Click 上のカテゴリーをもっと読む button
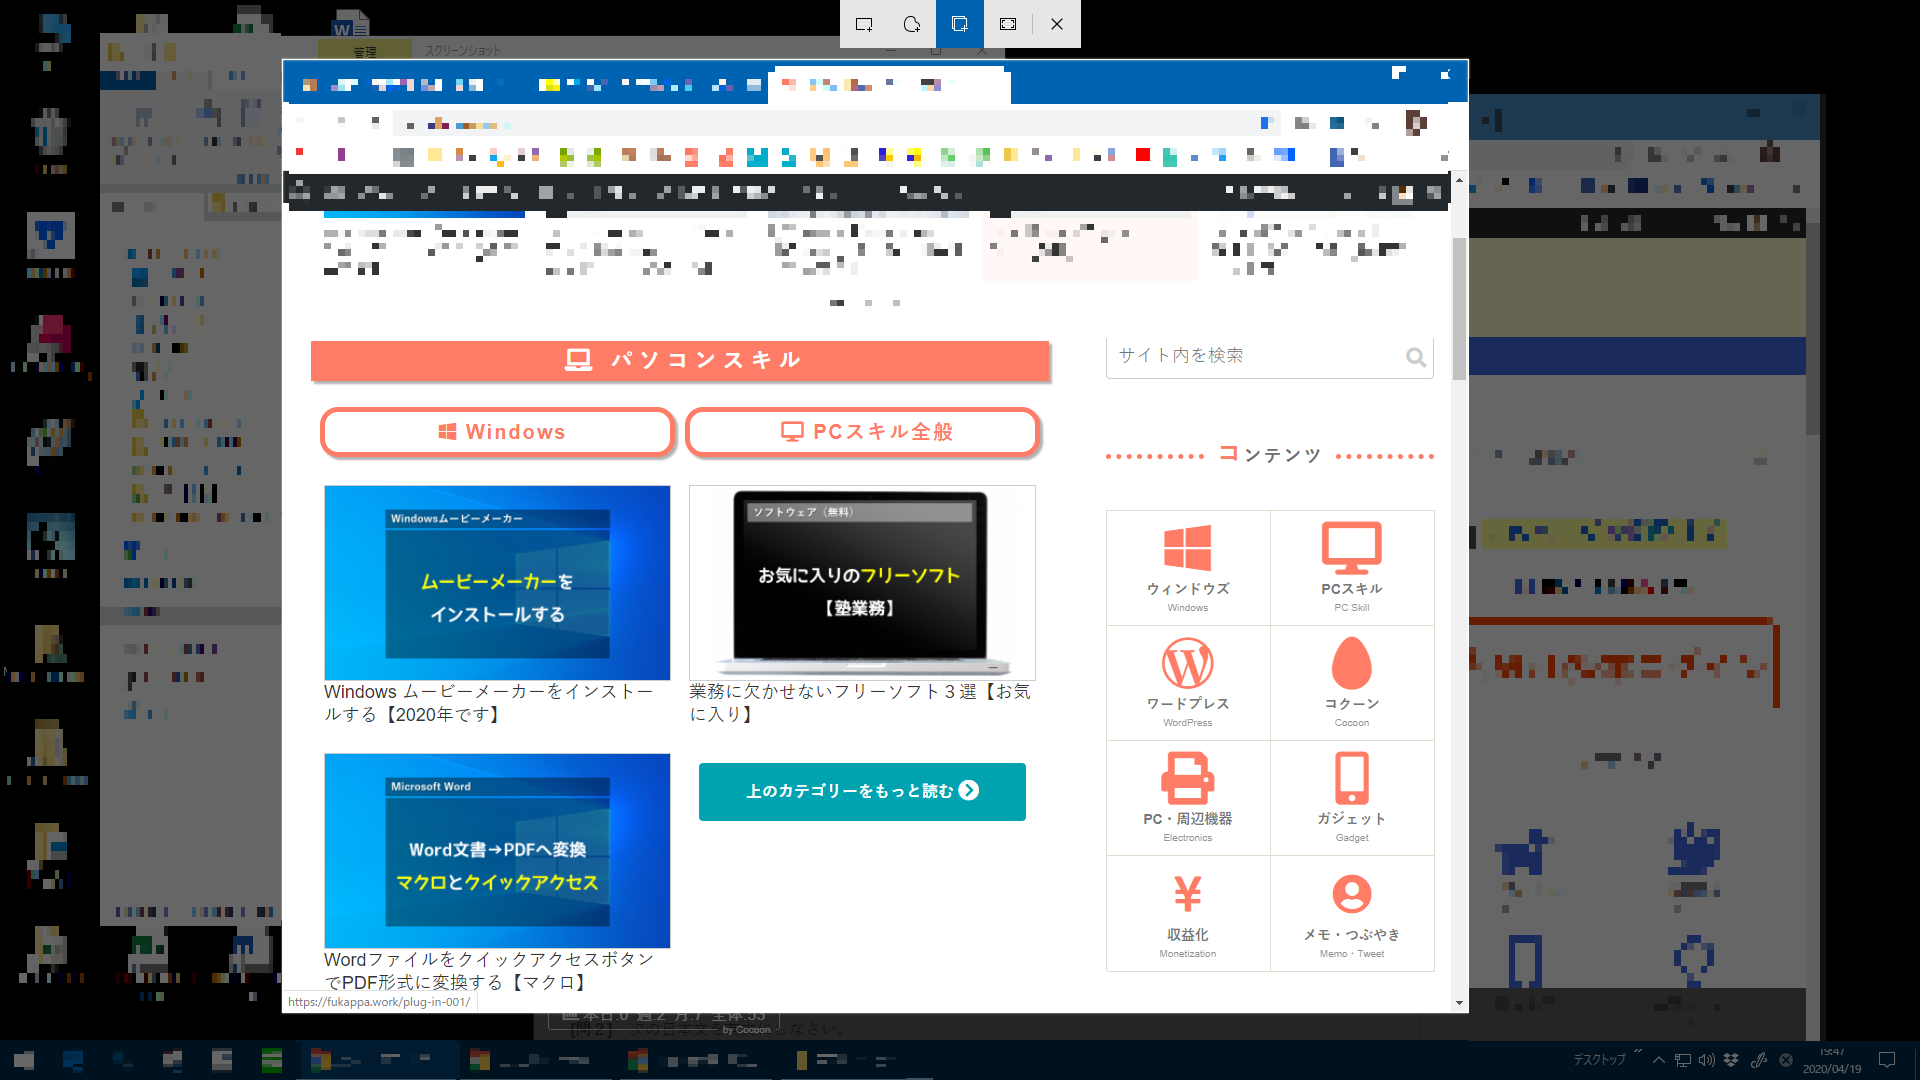This screenshot has width=1920, height=1080. coord(862,791)
